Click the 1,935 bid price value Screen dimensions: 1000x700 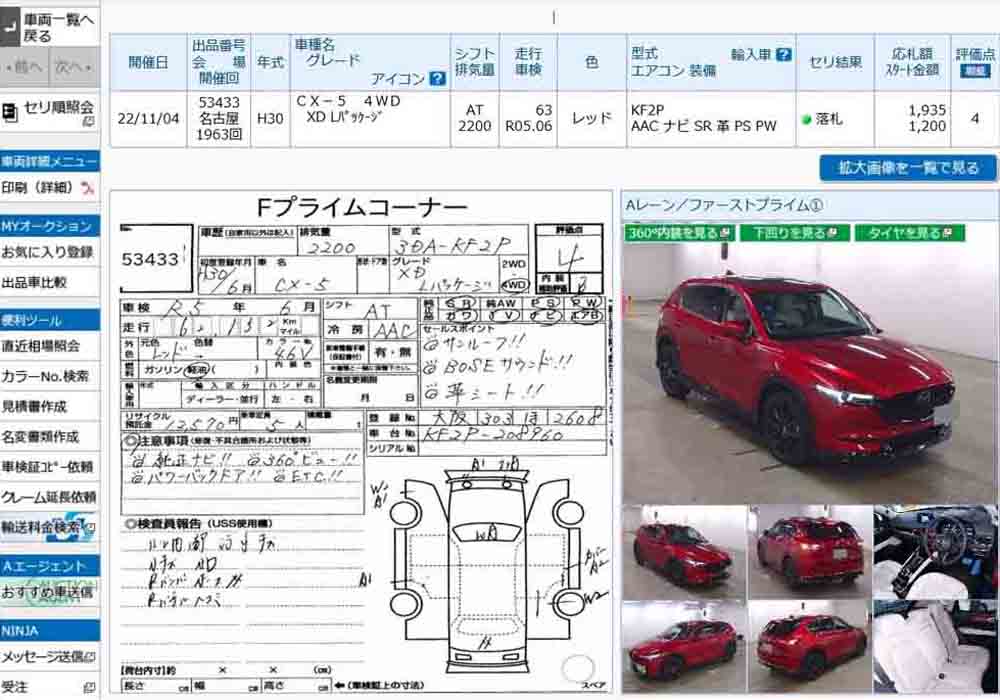click(x=927, y=110)
